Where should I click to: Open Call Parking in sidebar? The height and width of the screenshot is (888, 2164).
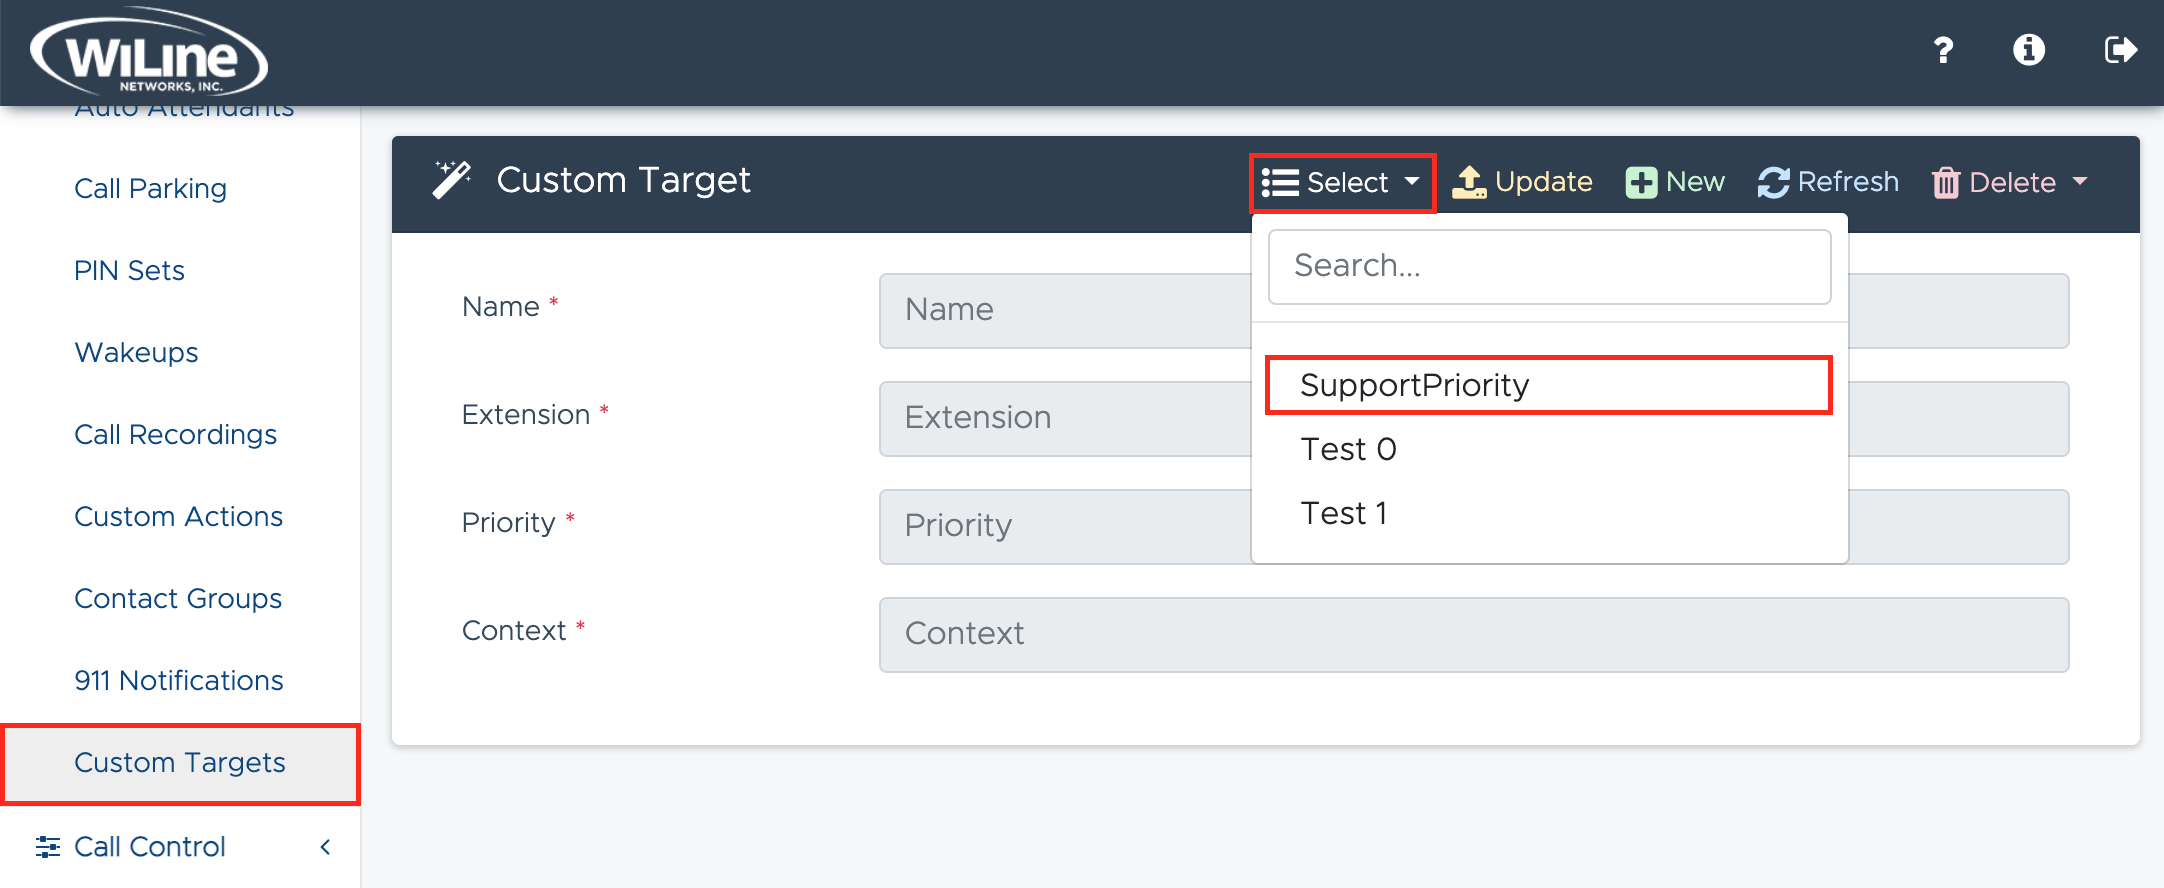click(x=151, y=188)
